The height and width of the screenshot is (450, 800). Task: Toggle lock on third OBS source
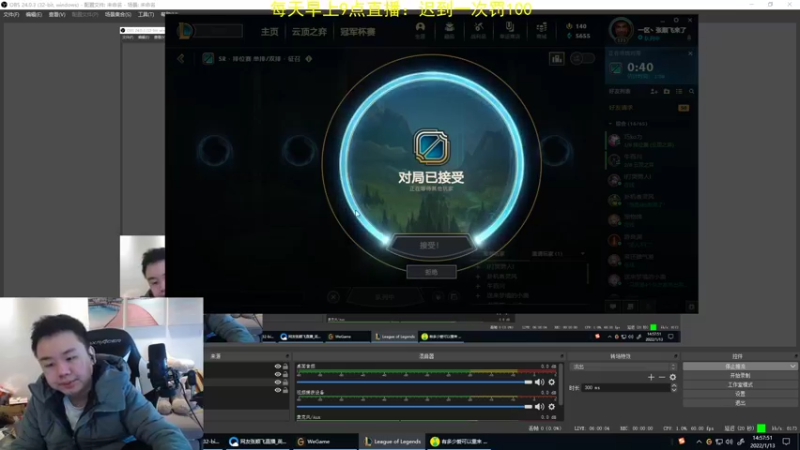pos(285,382)
